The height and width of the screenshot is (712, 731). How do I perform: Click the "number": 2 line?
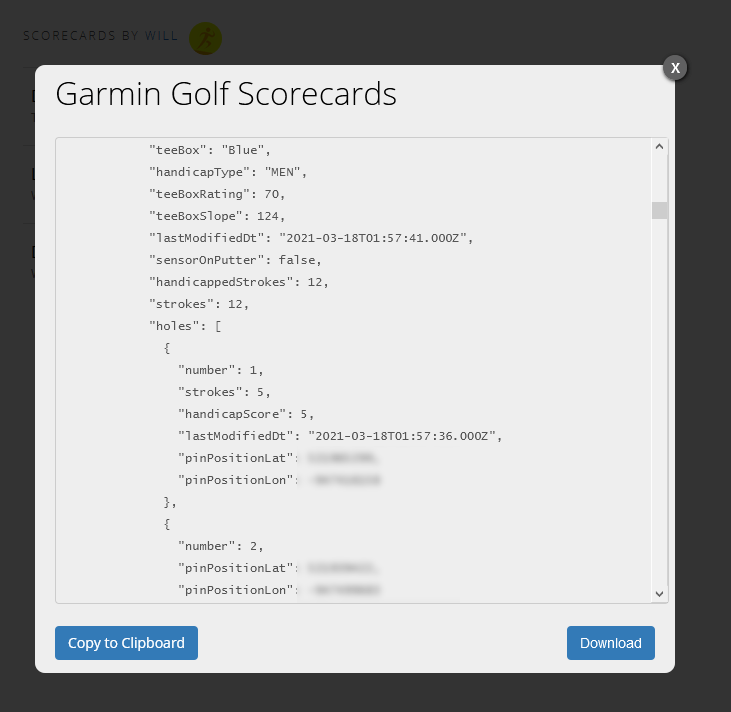[x=221, y=546]
